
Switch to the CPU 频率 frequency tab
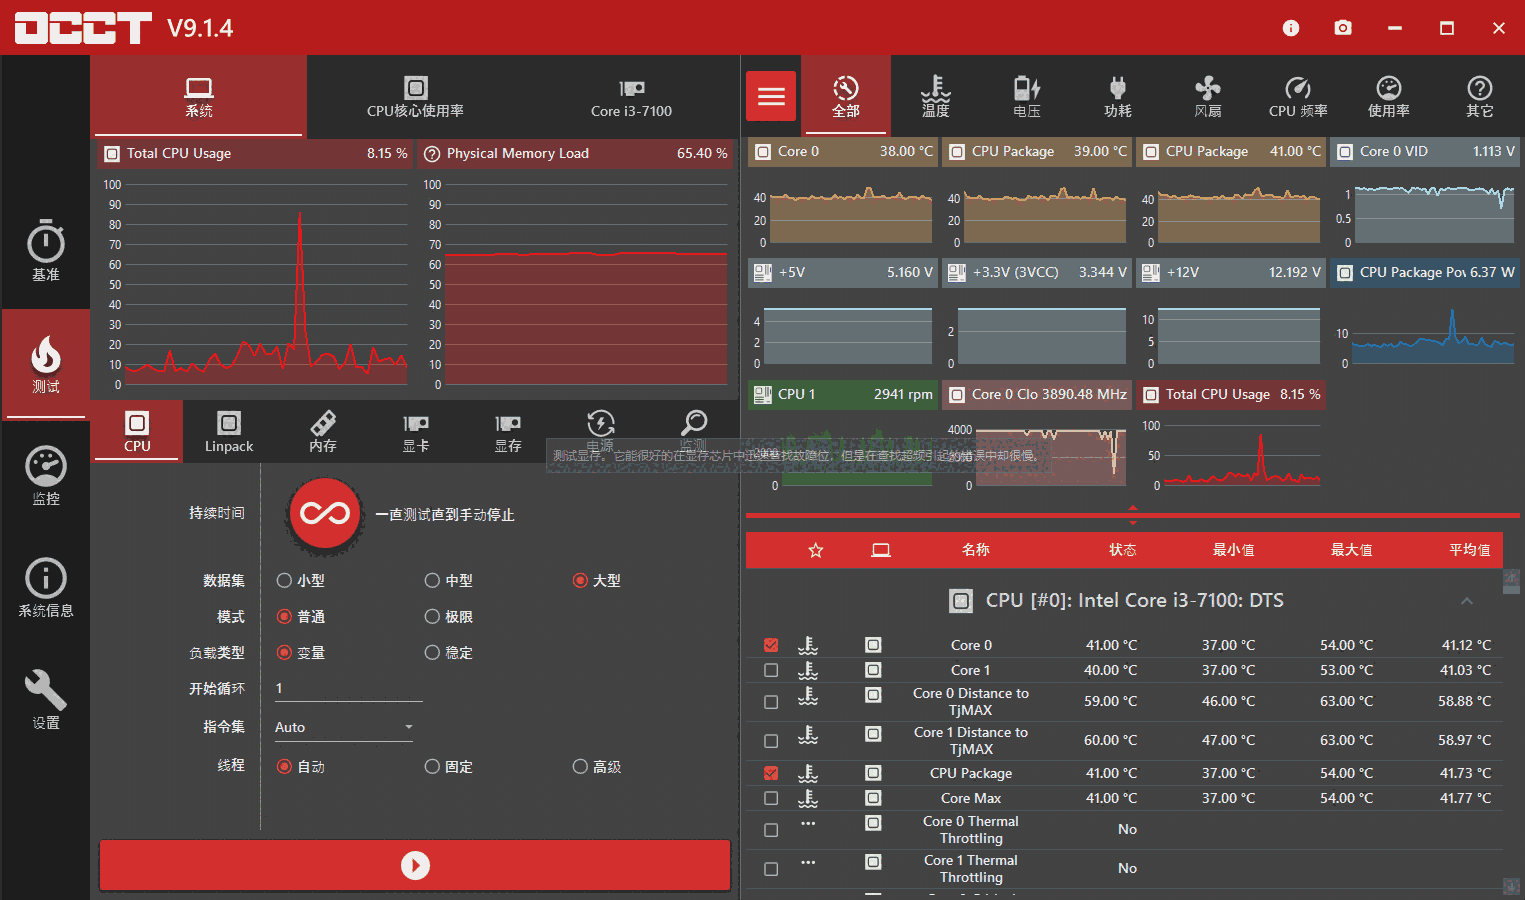[x=1298, y=96]
